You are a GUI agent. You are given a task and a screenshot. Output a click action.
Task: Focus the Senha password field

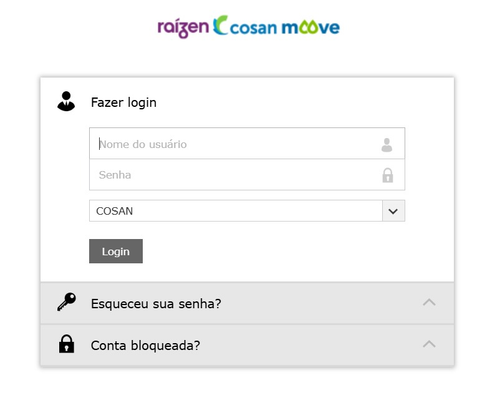tap(247, 175)
